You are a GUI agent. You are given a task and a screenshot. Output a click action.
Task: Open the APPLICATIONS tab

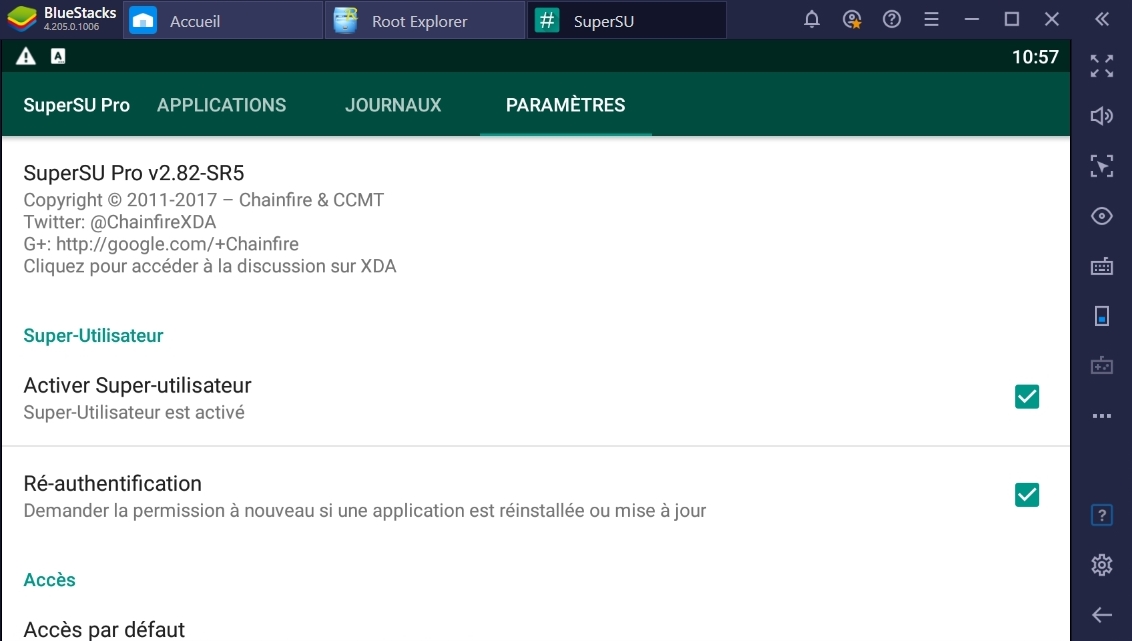pyautogui.click(x=222, y=105)
